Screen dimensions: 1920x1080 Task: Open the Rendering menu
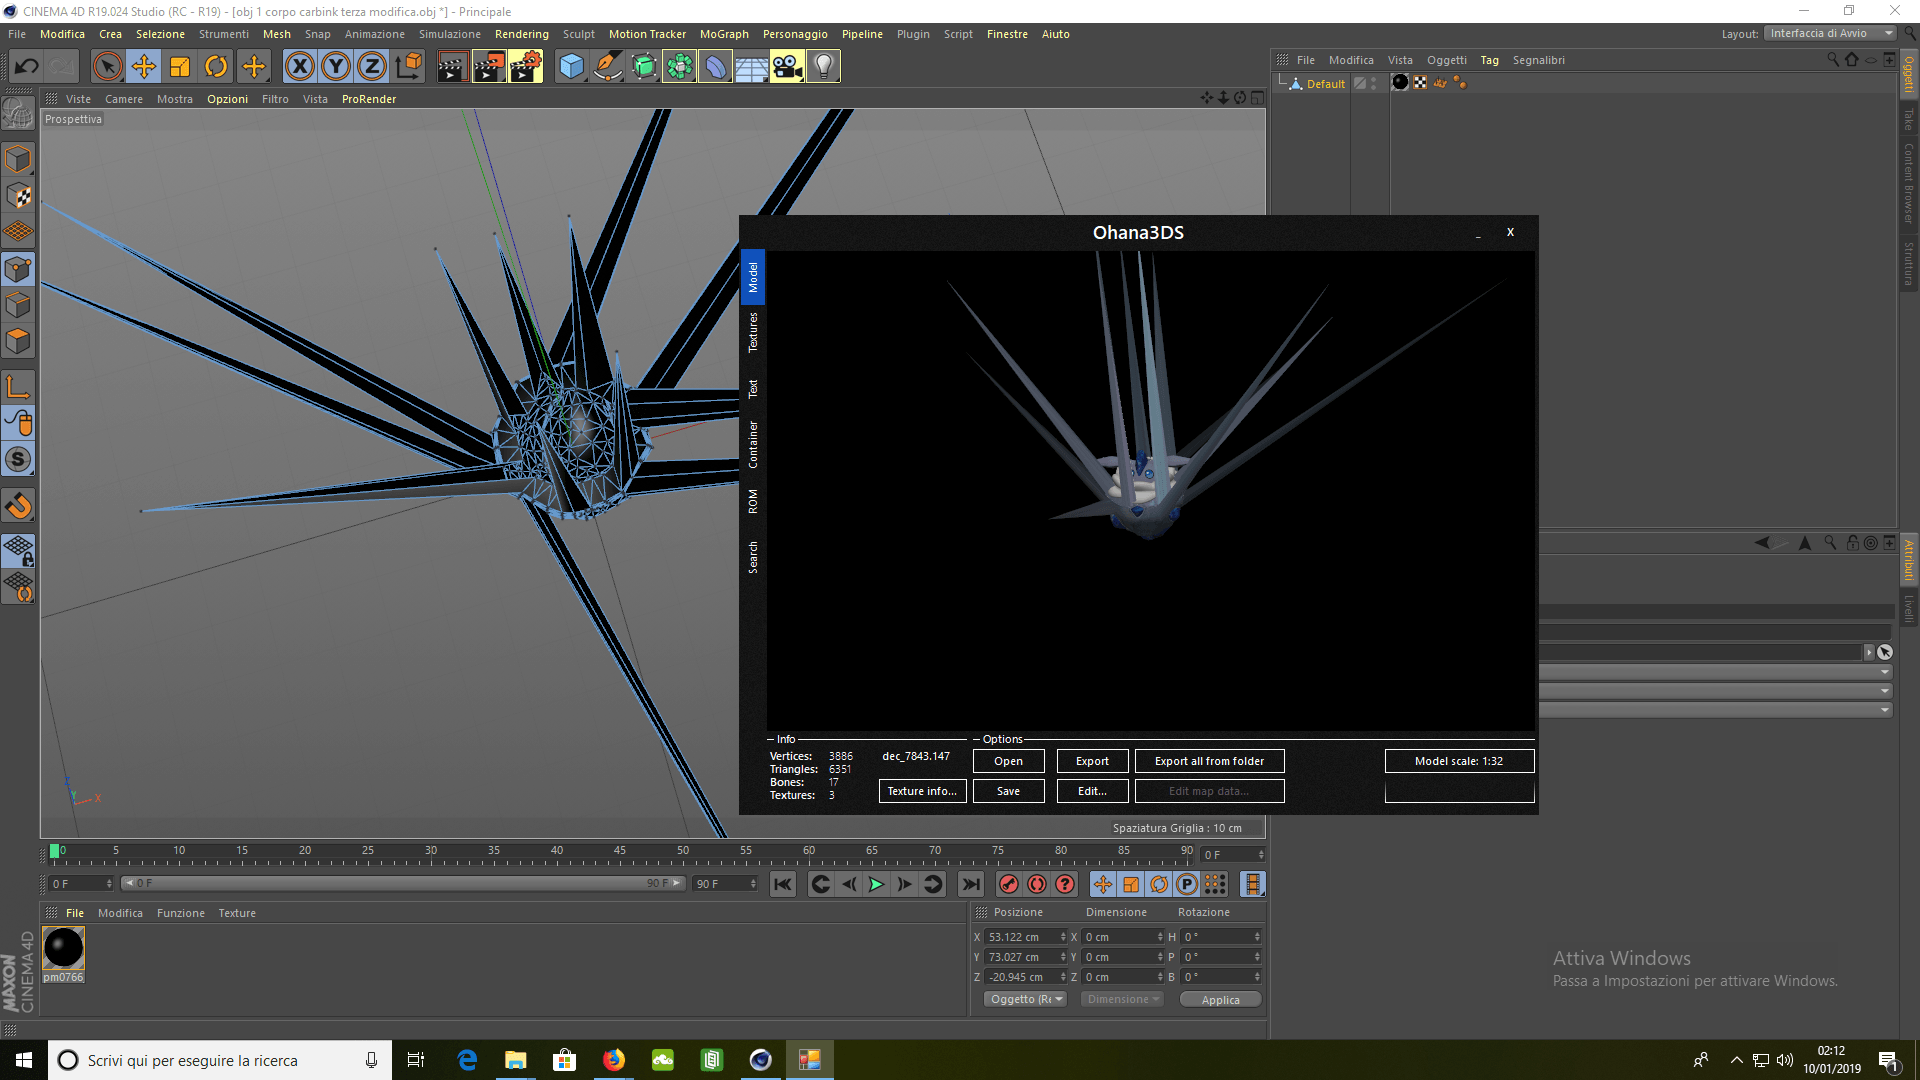click(521, 34)
